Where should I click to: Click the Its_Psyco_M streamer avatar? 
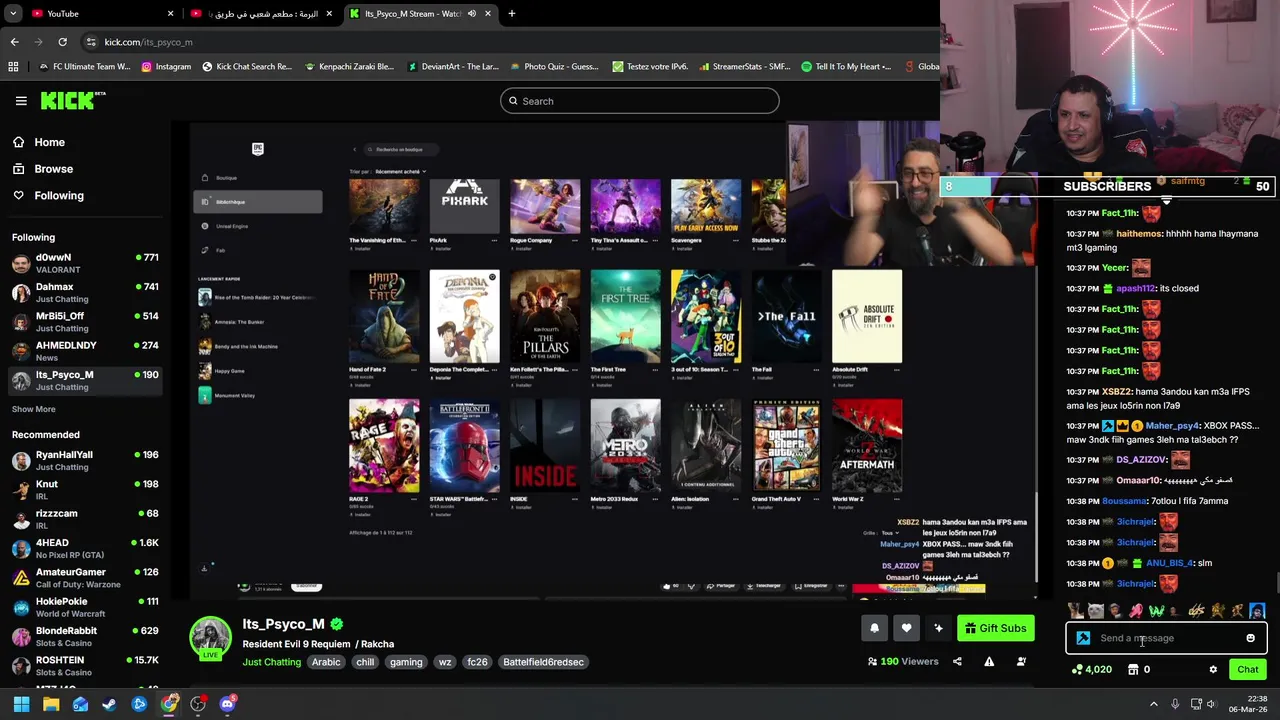pos(211,638)
